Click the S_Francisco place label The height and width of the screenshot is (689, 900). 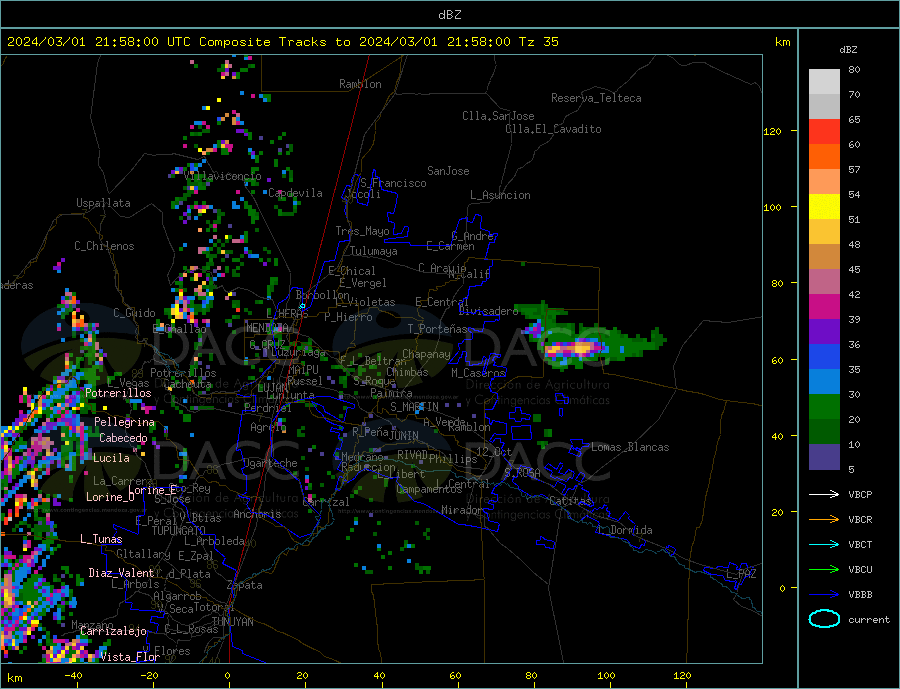click(x=393, y=183)
